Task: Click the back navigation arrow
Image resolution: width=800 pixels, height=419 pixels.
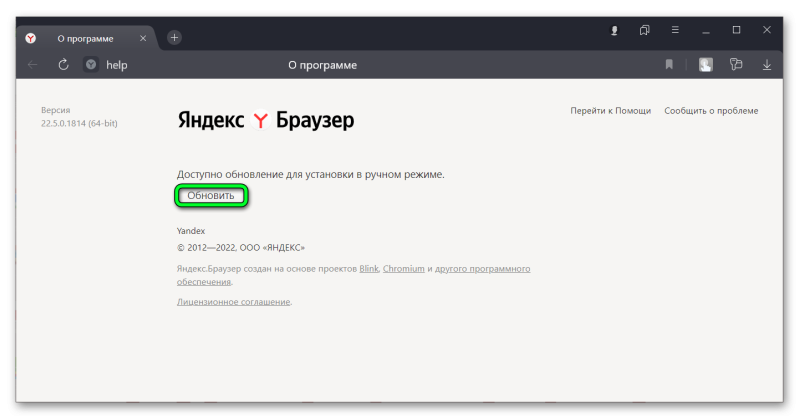Action: click(33, 65)
